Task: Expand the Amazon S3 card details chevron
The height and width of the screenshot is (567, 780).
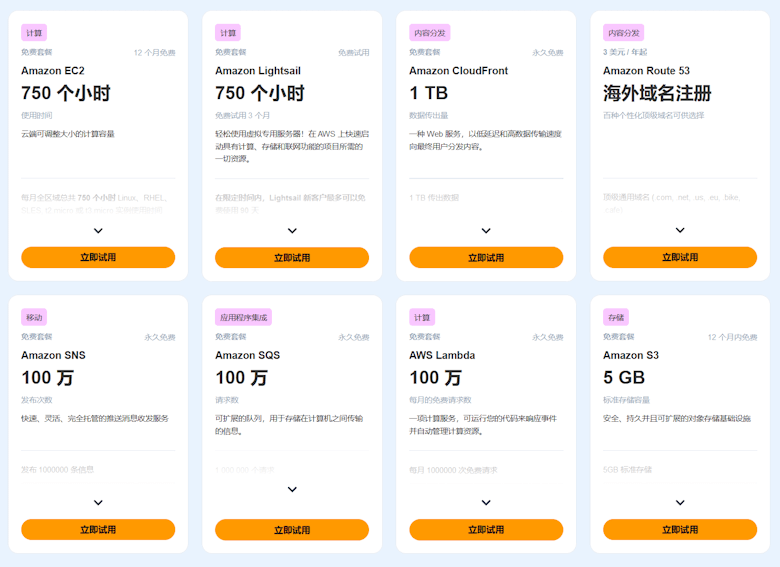Action: [680, 503]
